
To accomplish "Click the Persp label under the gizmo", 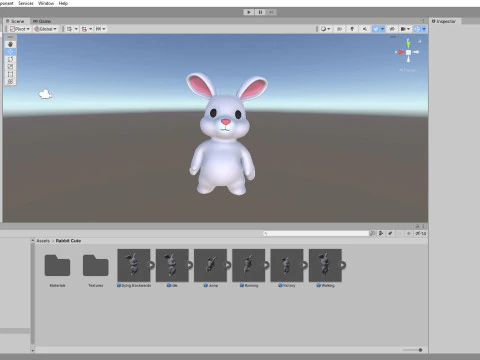I will point(407,70).
